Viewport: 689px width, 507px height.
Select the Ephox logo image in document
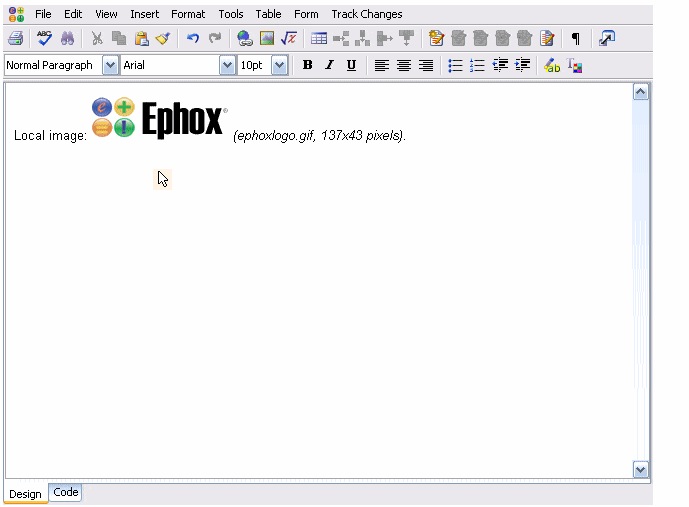pyautogui.click(x=160, y=118)
